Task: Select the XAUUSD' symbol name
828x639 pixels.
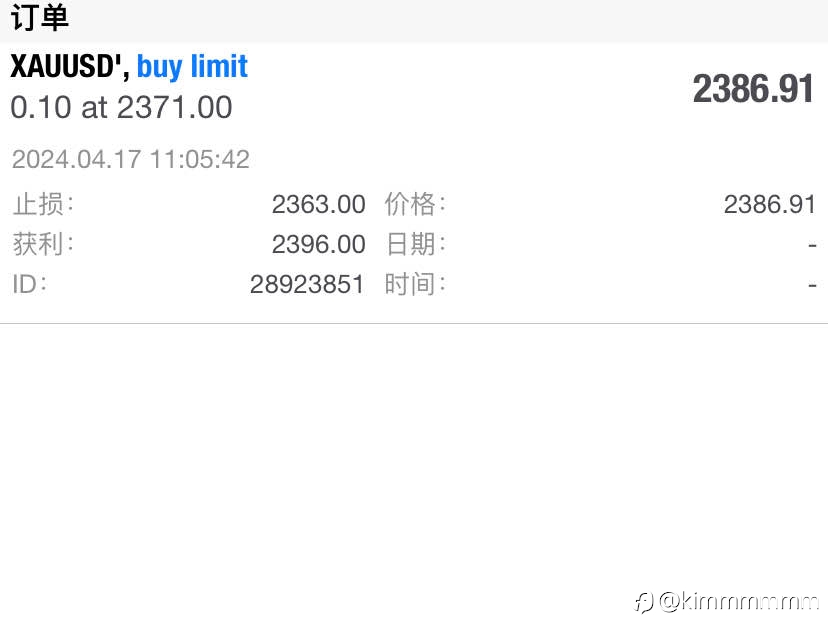Action: 70,67
